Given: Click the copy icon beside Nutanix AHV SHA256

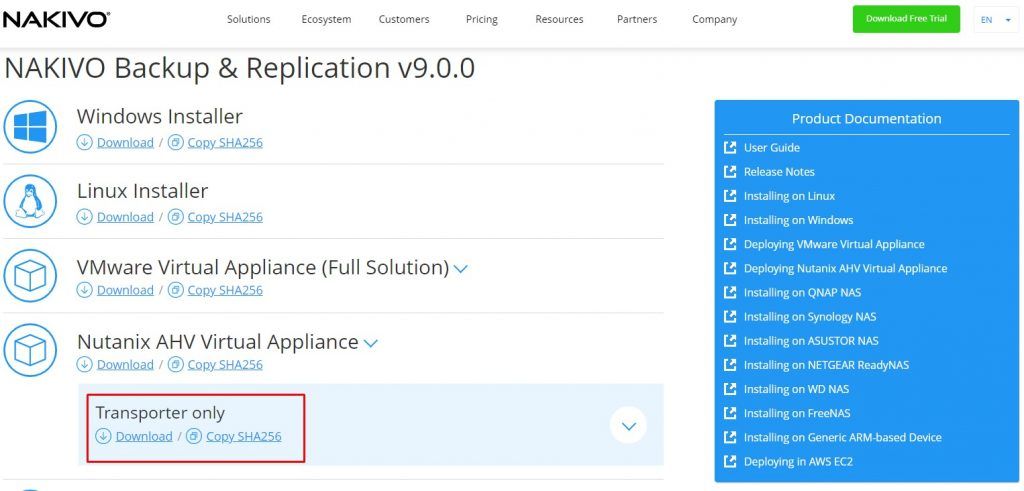Looking at the screenshot, I should [x=176, y=364].
